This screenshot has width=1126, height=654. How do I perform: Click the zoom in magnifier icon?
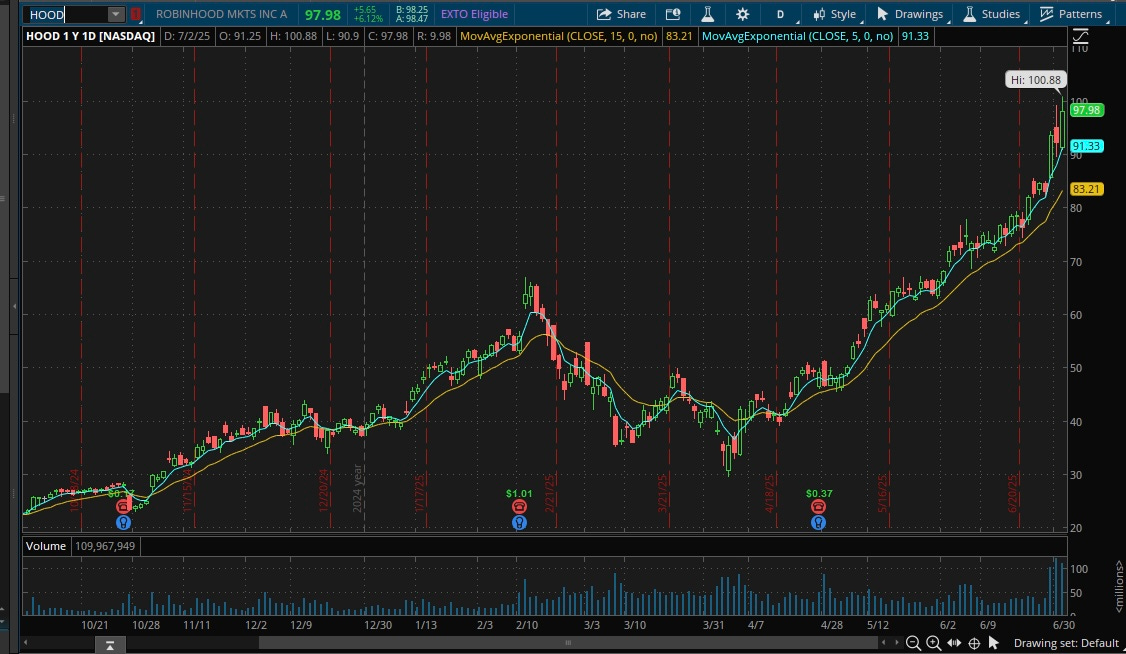tap(933, 643)
